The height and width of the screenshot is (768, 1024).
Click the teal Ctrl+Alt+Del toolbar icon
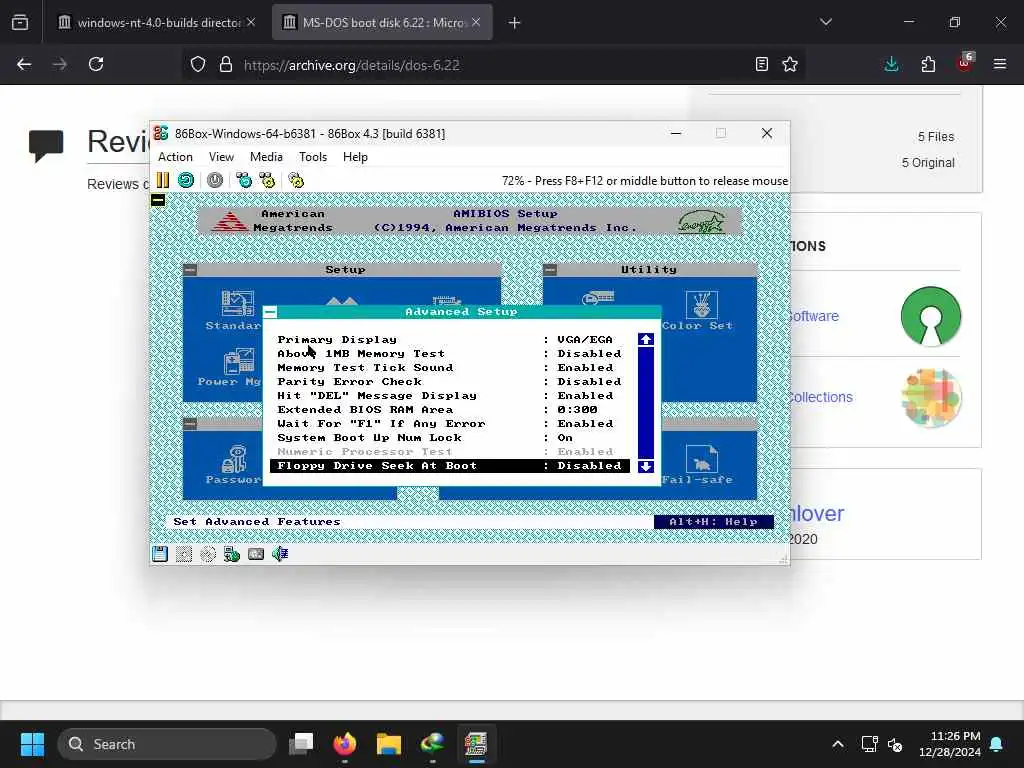coord(244,180)
